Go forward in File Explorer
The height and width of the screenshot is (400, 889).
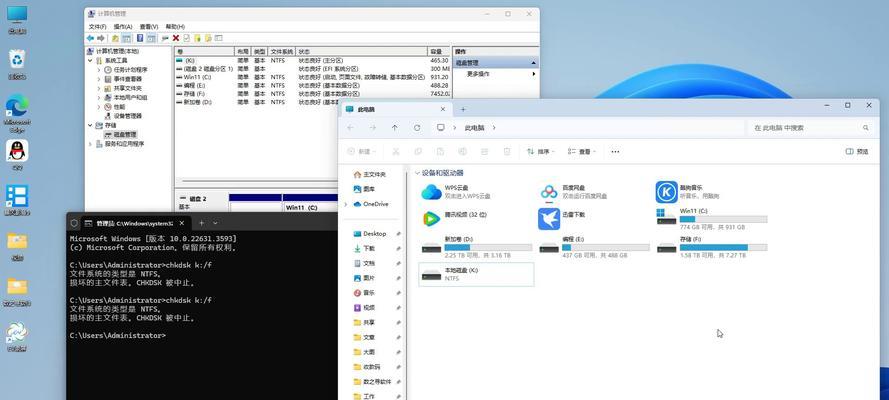(x=372, y=128)
